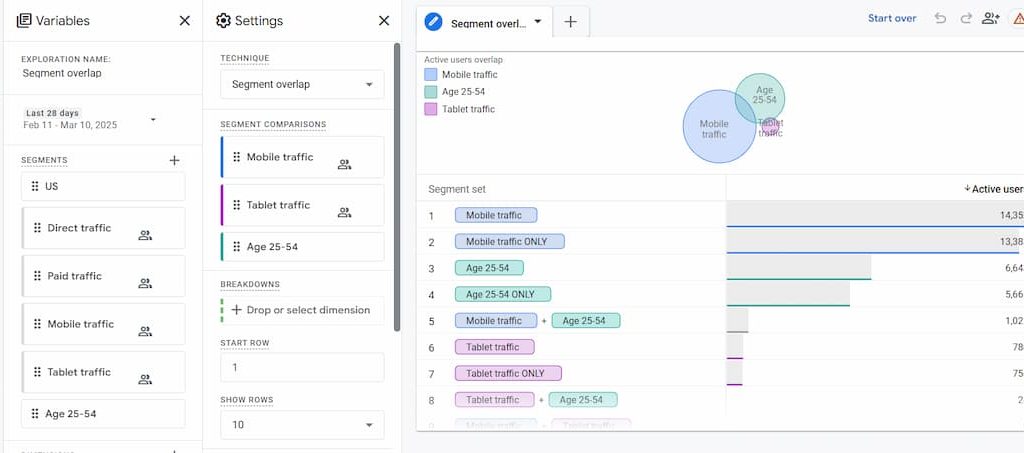Close the Settings panel
Screen dimensions: 1024x453
pyautogui.click(x=384, y=20)
